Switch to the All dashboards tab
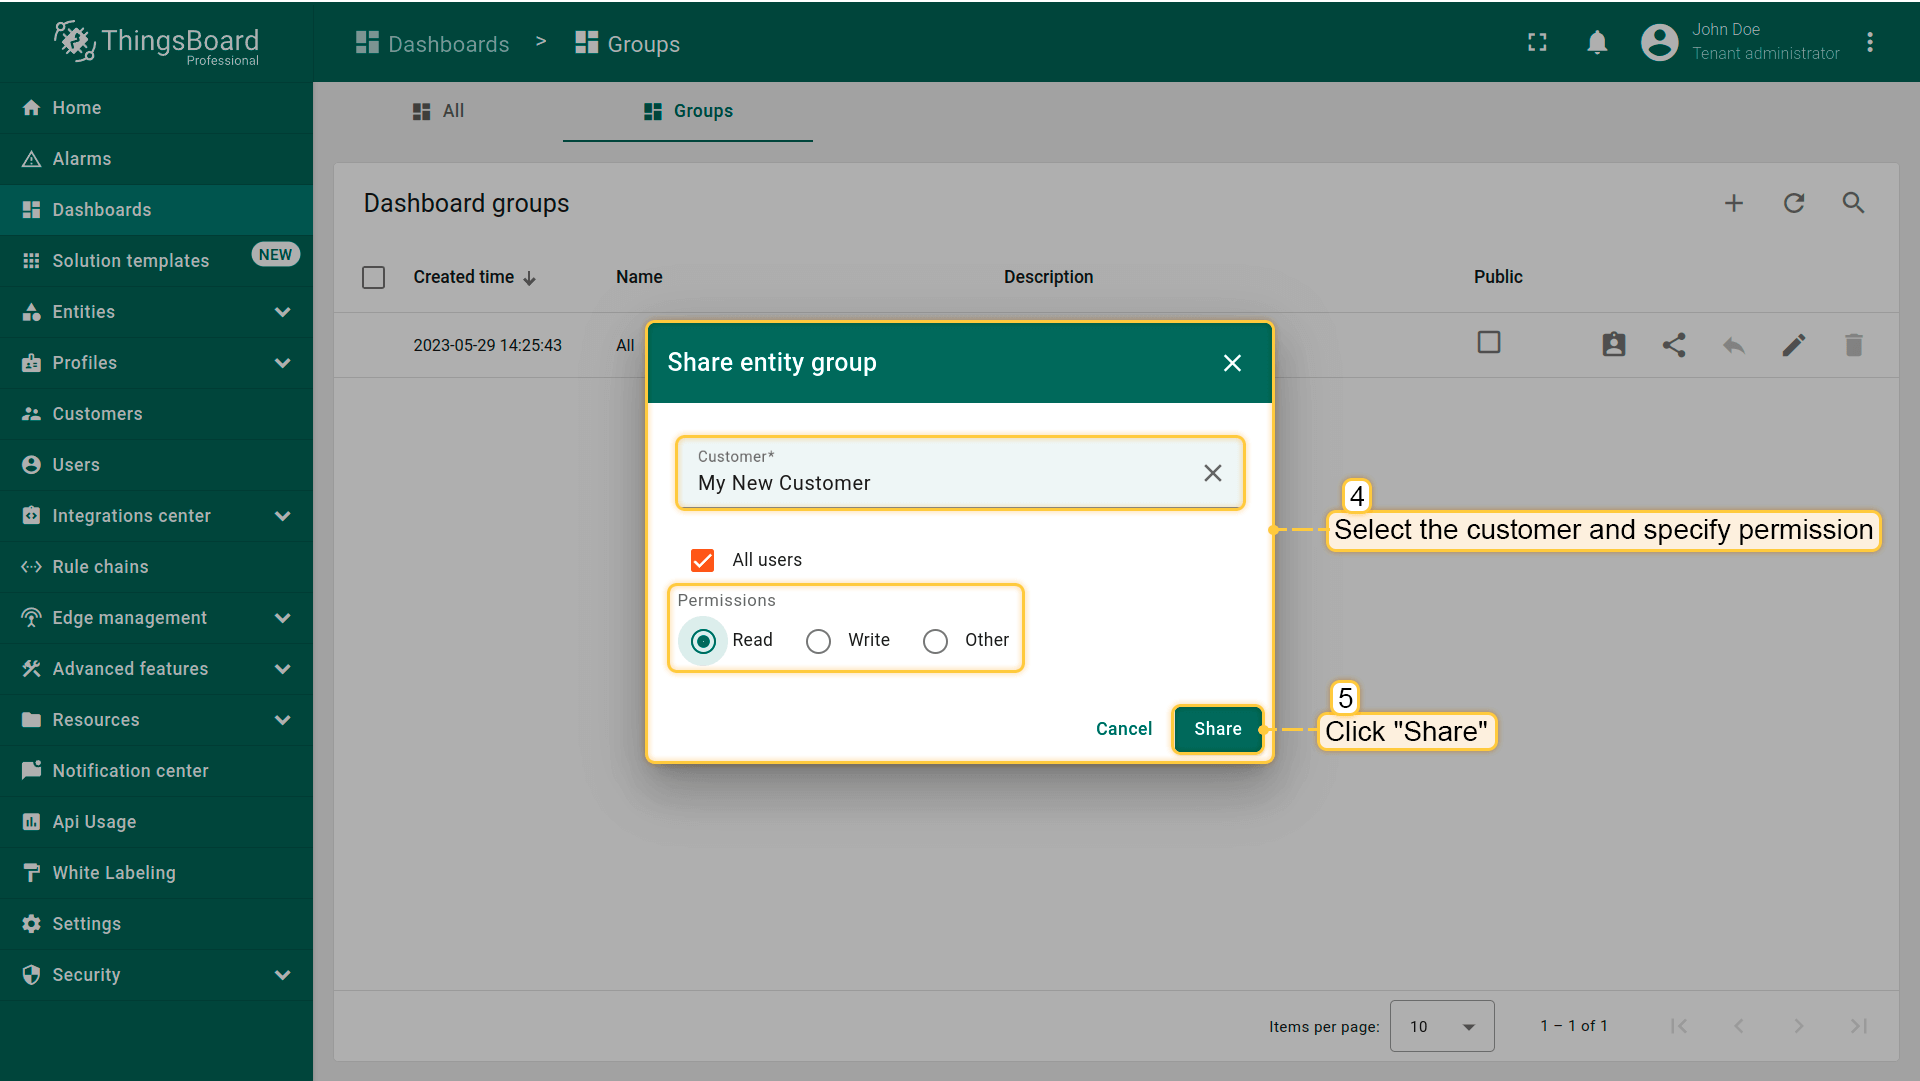The height and width of the screenshot is (1081, 1920). (438, 111)
